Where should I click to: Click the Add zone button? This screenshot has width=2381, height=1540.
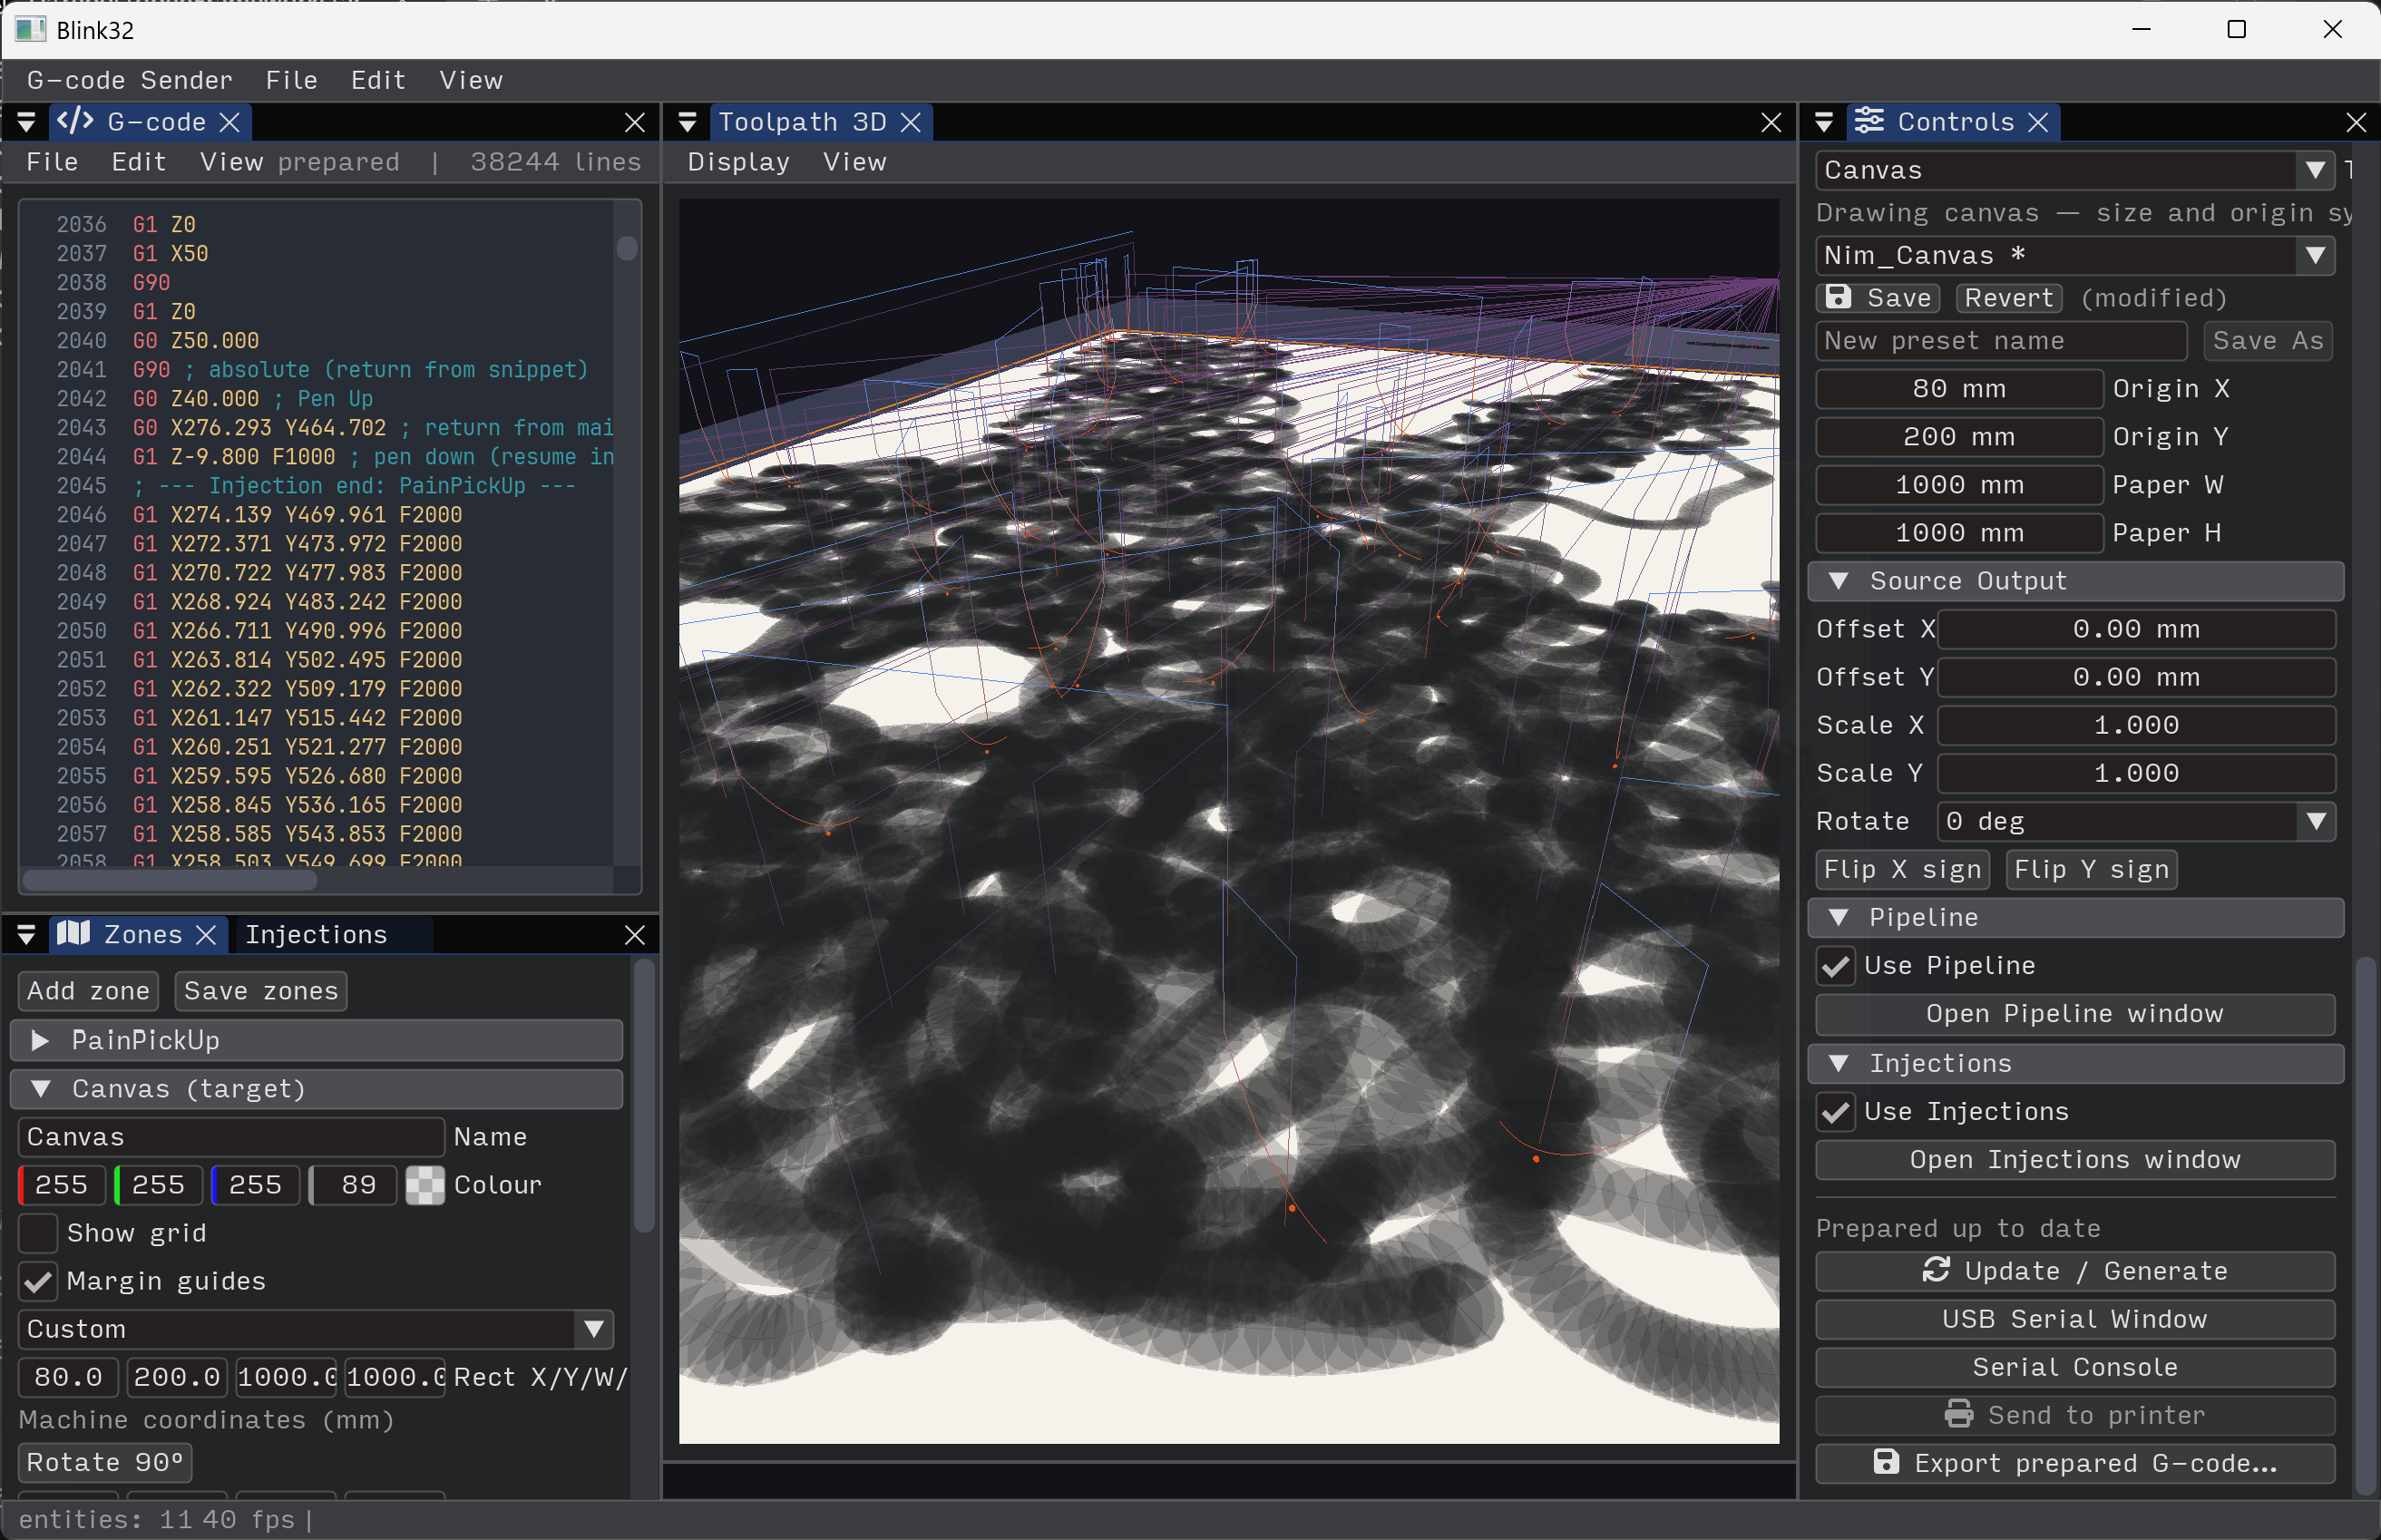[x=88, y=990]
